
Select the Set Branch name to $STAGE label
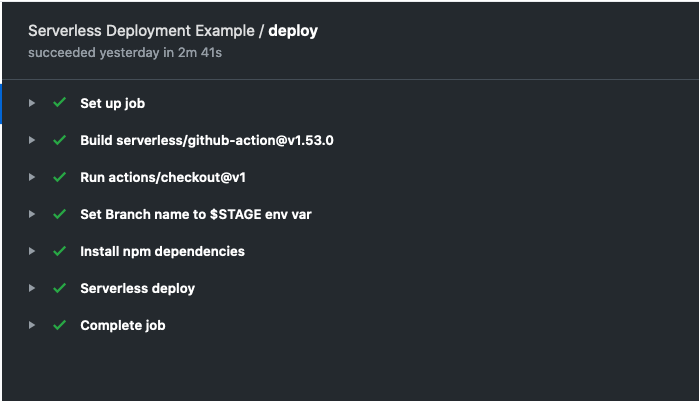[x=188, y=214]
